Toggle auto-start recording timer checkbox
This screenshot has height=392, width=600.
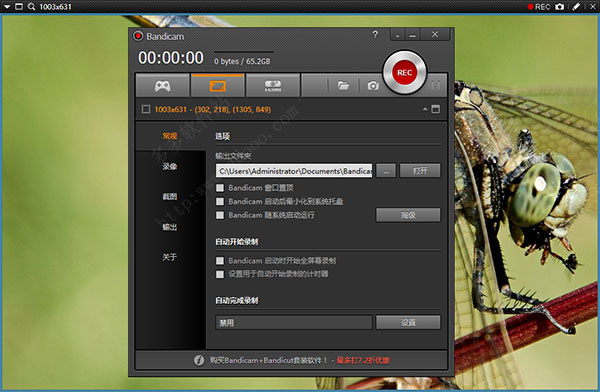pyautogui.click(x=220, y=274)
